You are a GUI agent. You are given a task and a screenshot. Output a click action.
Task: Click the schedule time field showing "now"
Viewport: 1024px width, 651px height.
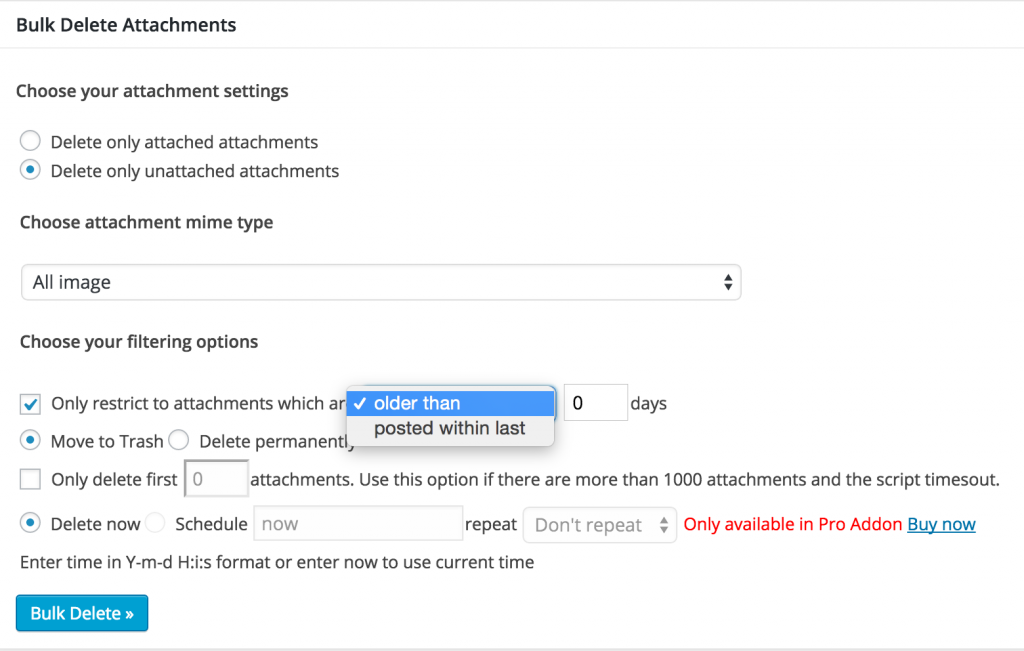click(357, 523)
